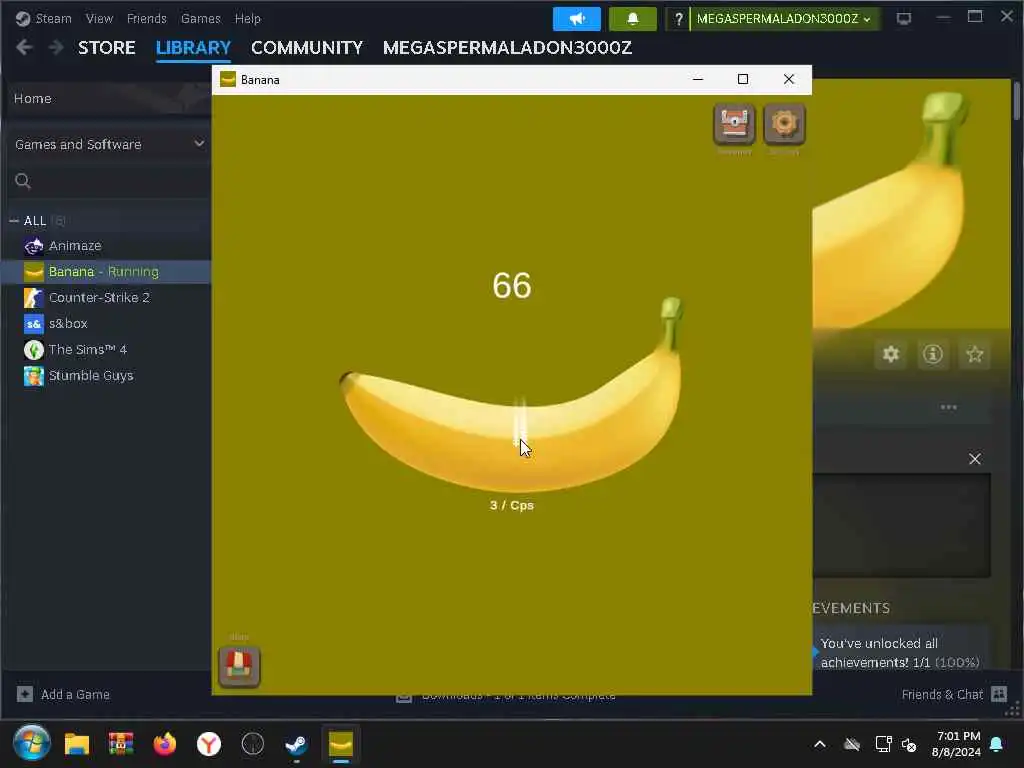
Task: Click the Steam library page scrollbar
Action: [1016, 101]
